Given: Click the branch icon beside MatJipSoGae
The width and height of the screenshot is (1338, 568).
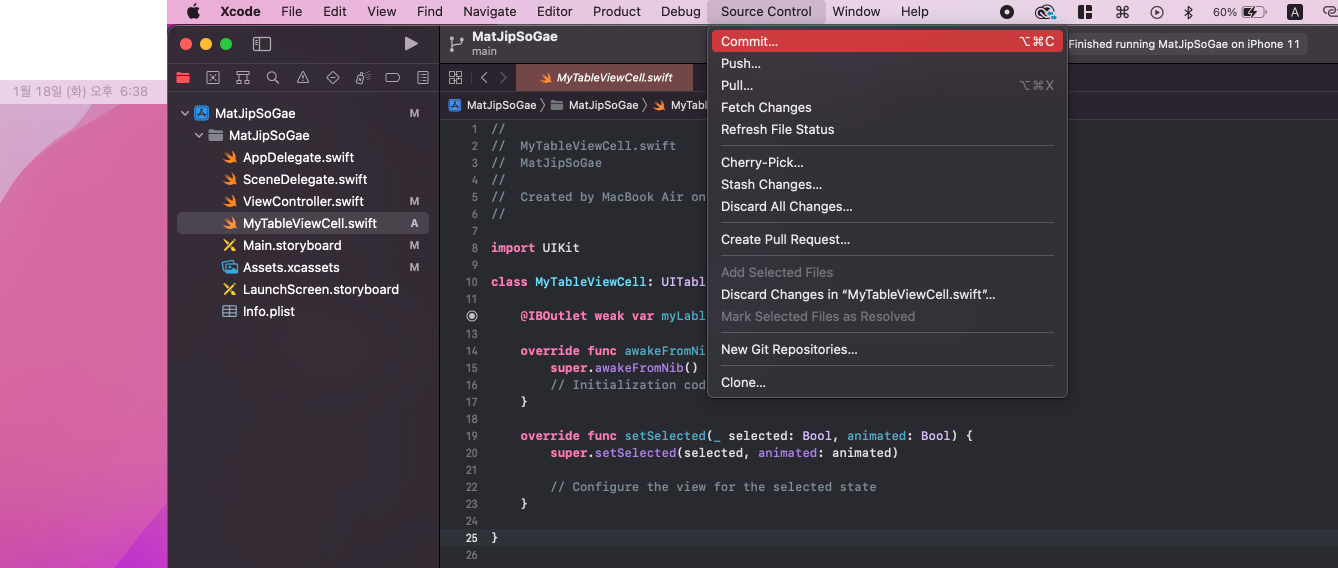Looking at the screenshot, I should [456, 43].
